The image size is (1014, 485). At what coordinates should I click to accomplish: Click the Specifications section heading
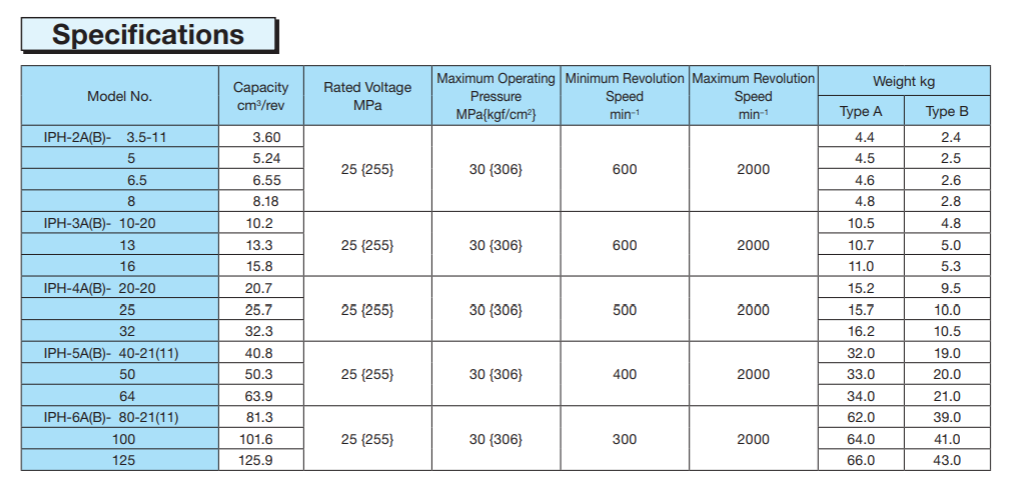[148, 35]
